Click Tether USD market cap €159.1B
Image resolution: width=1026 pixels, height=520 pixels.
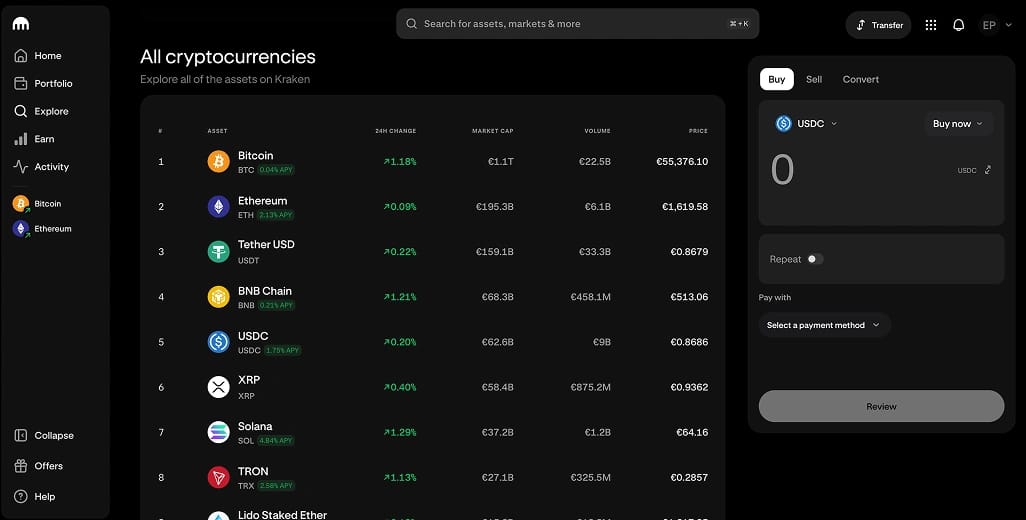[x=495, y=252]
